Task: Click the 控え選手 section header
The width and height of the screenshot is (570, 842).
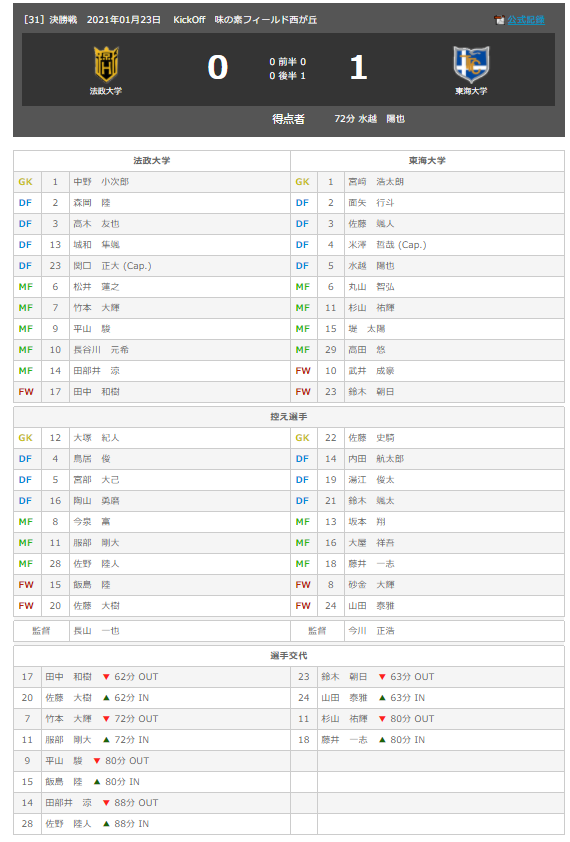Action: (289, 417)
